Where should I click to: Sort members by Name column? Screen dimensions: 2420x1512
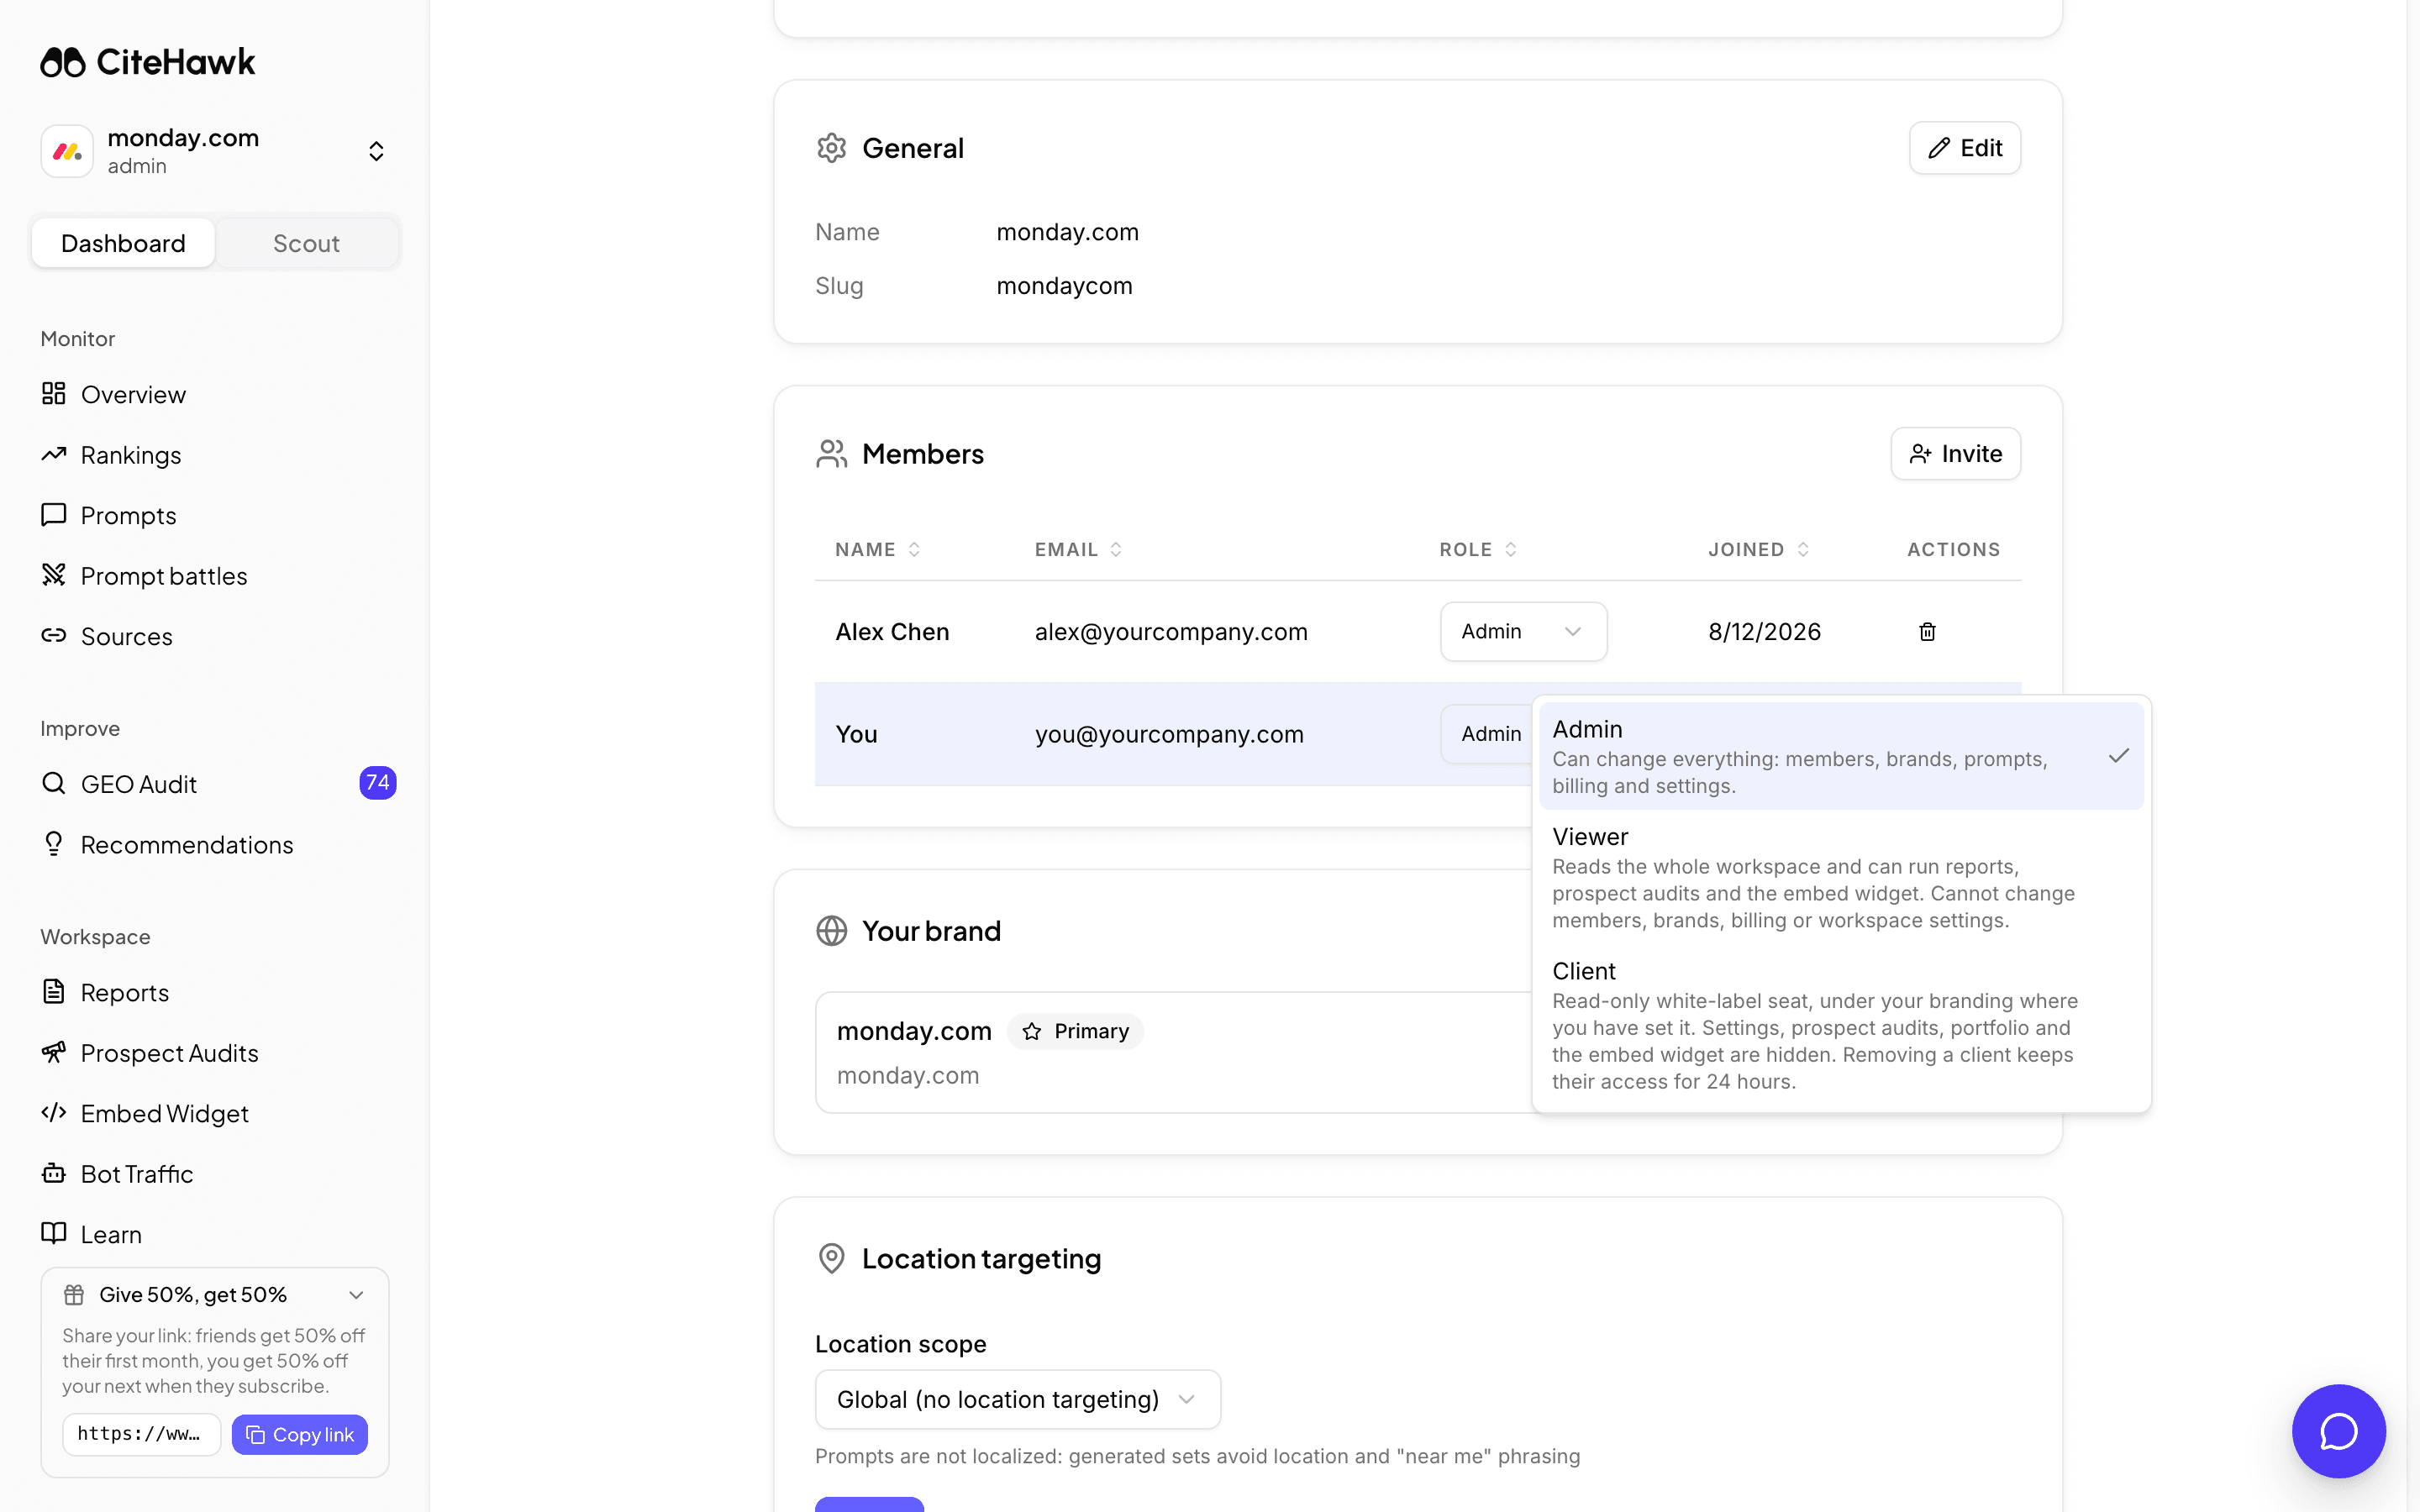(877, 549)
